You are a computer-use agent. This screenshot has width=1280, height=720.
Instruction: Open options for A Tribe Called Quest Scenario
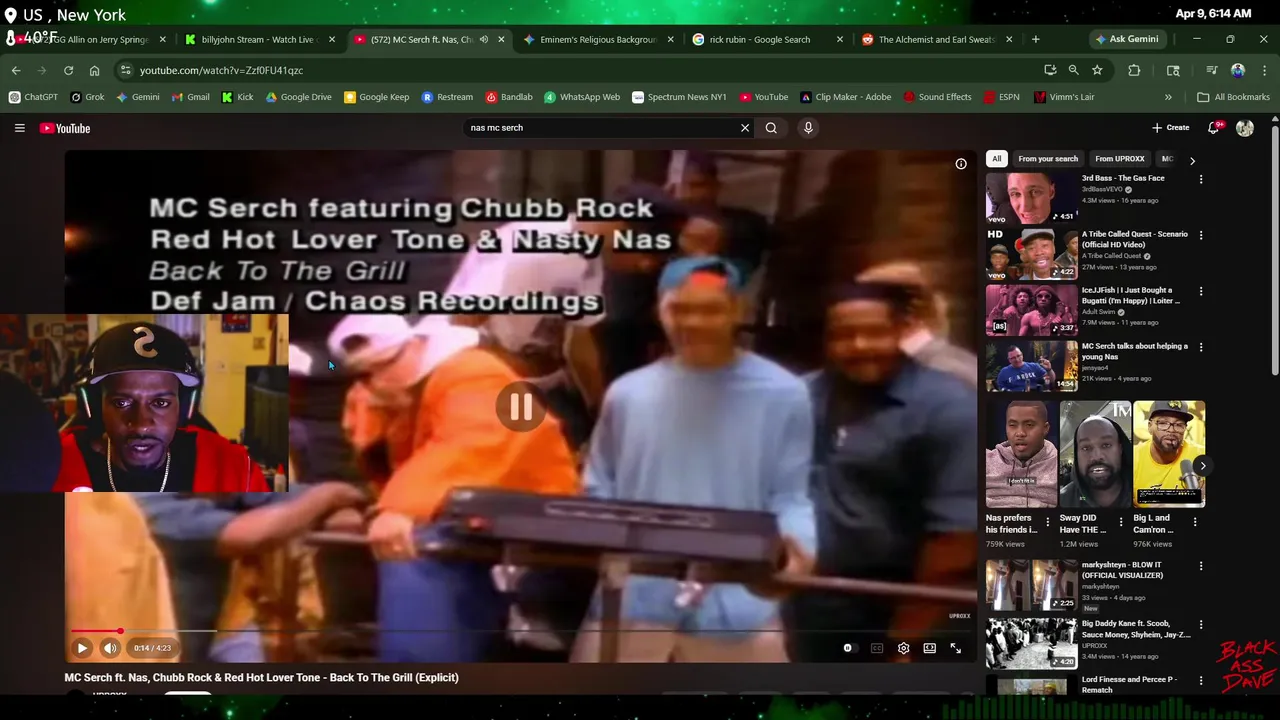(x=1201, y=235)
